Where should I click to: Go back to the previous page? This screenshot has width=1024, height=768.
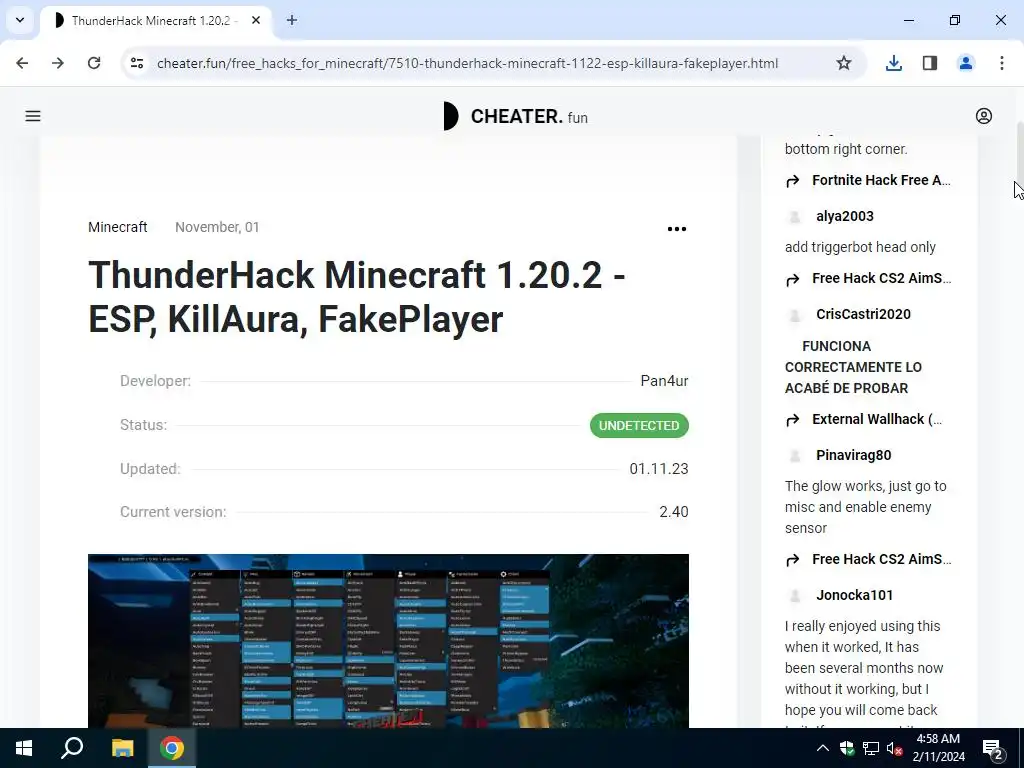point(22,63)
